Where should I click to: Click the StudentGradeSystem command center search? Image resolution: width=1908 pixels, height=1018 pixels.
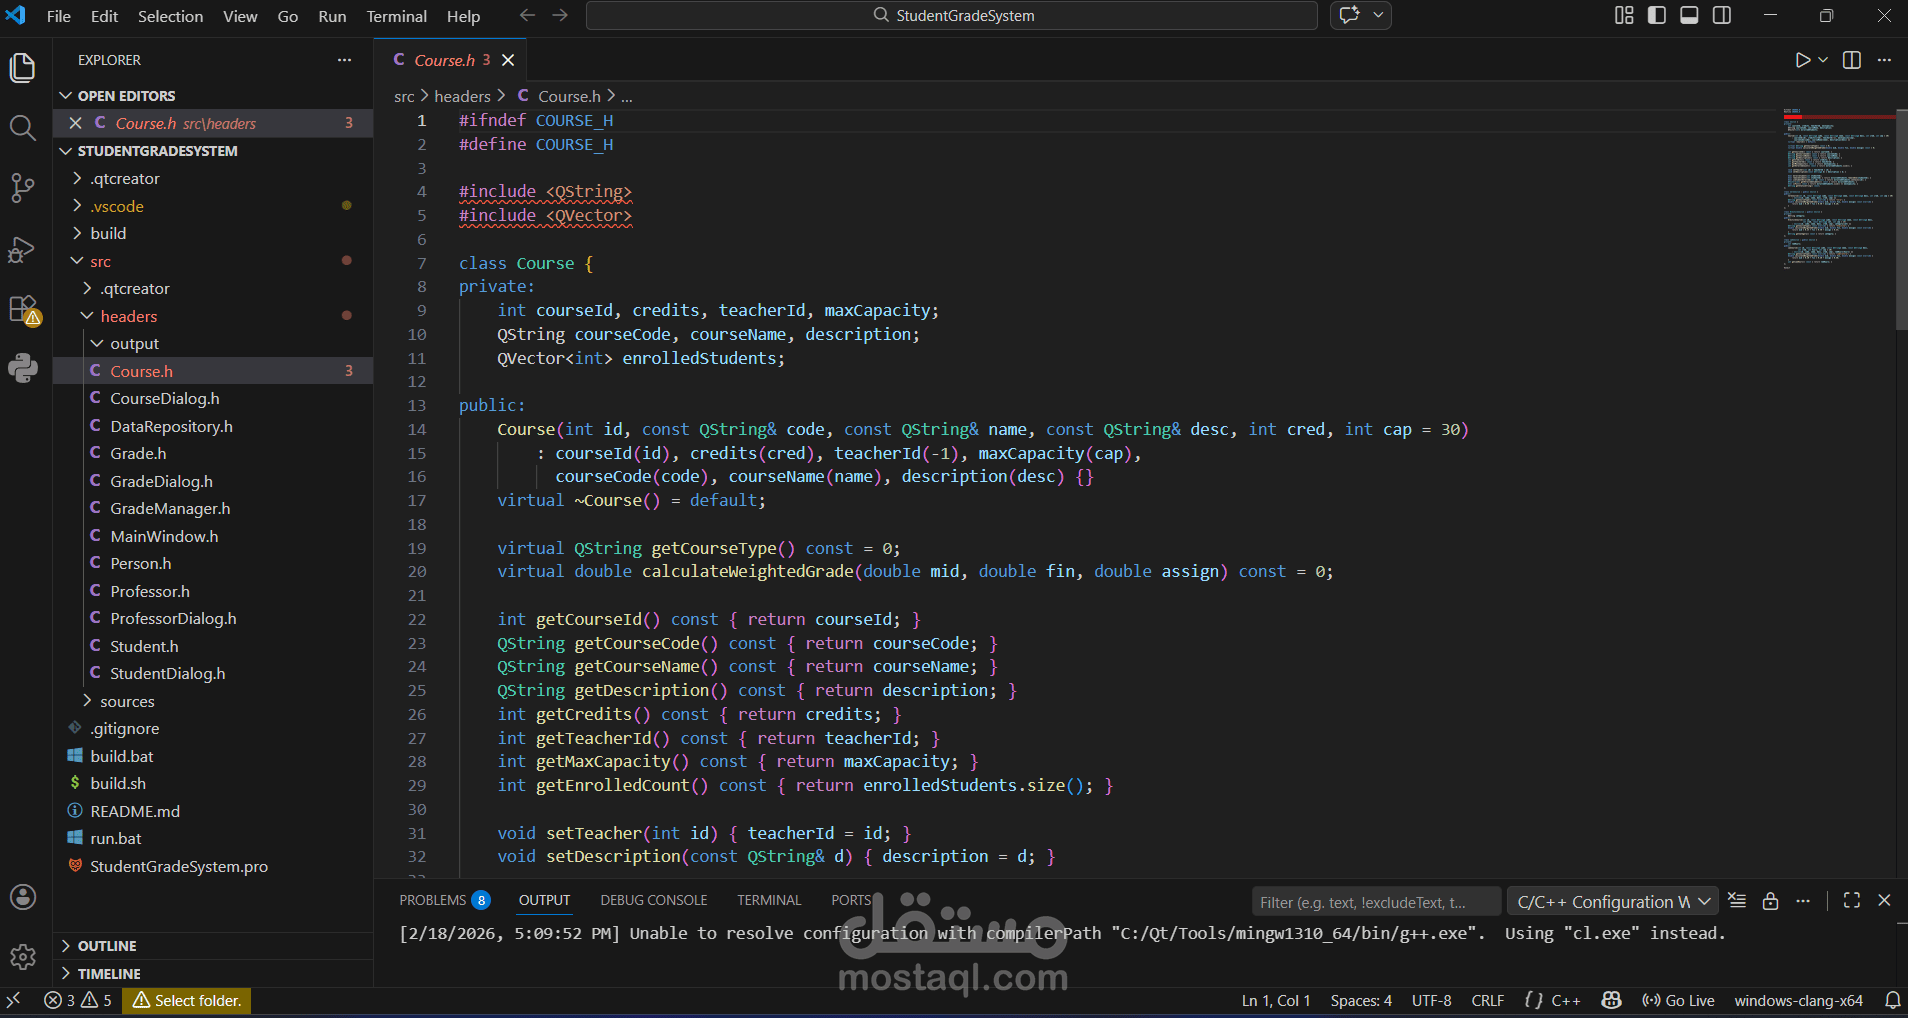[x=951, y=15]
